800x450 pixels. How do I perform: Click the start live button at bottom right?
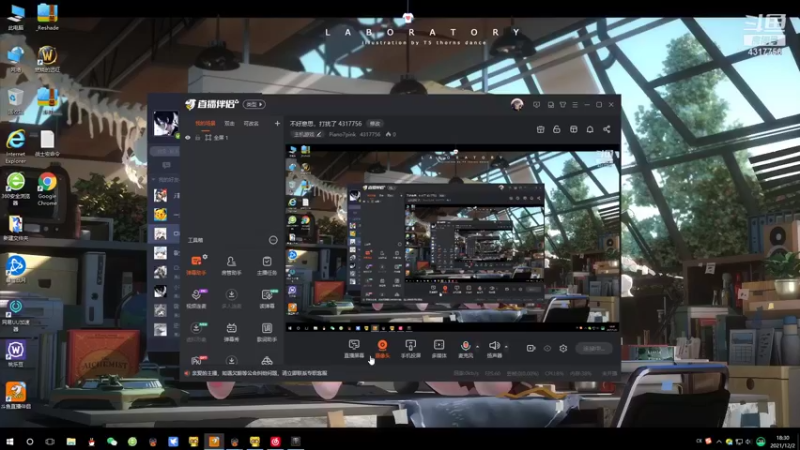click(593, 348)
